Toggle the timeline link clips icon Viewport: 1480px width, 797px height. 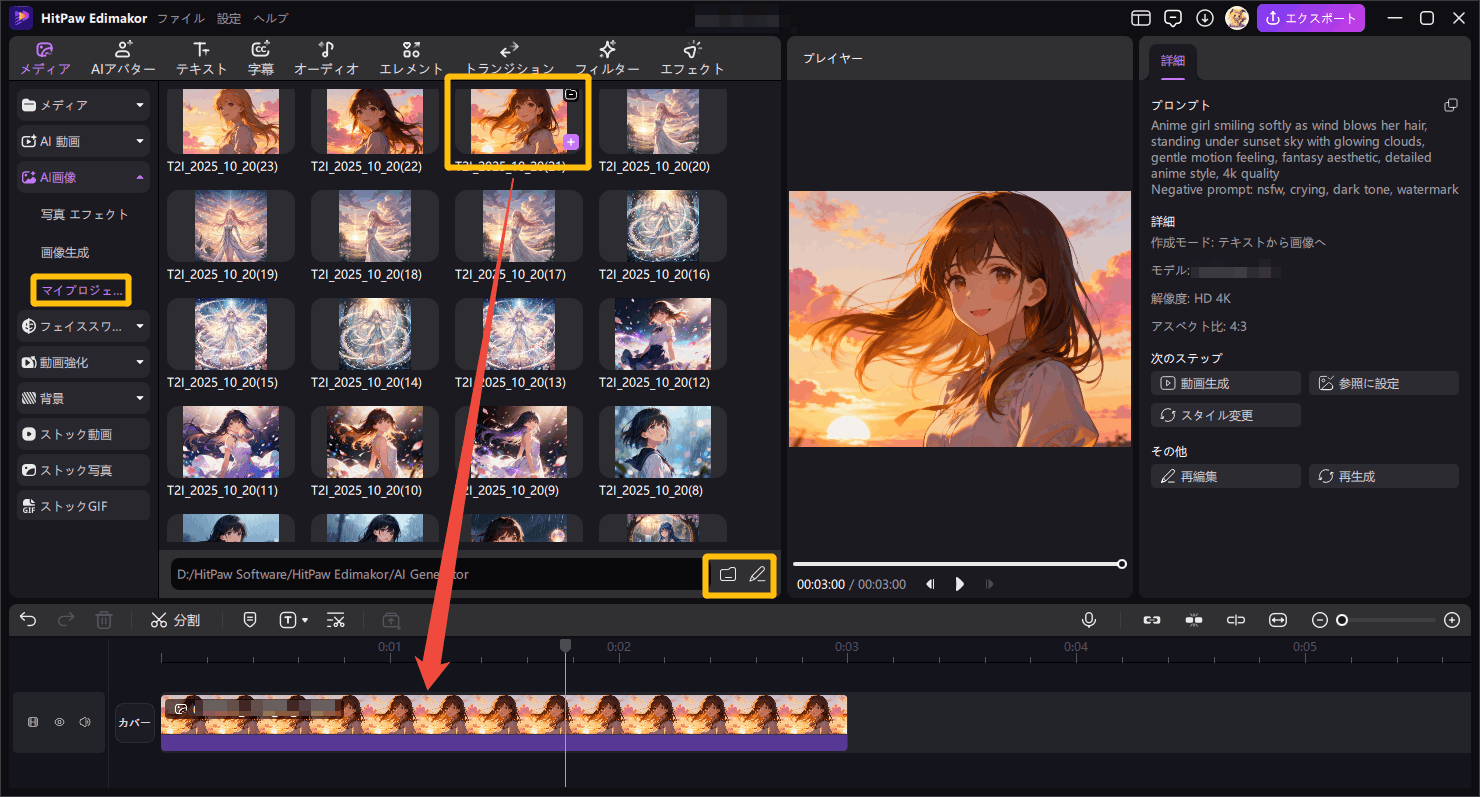click(1152, 620)
